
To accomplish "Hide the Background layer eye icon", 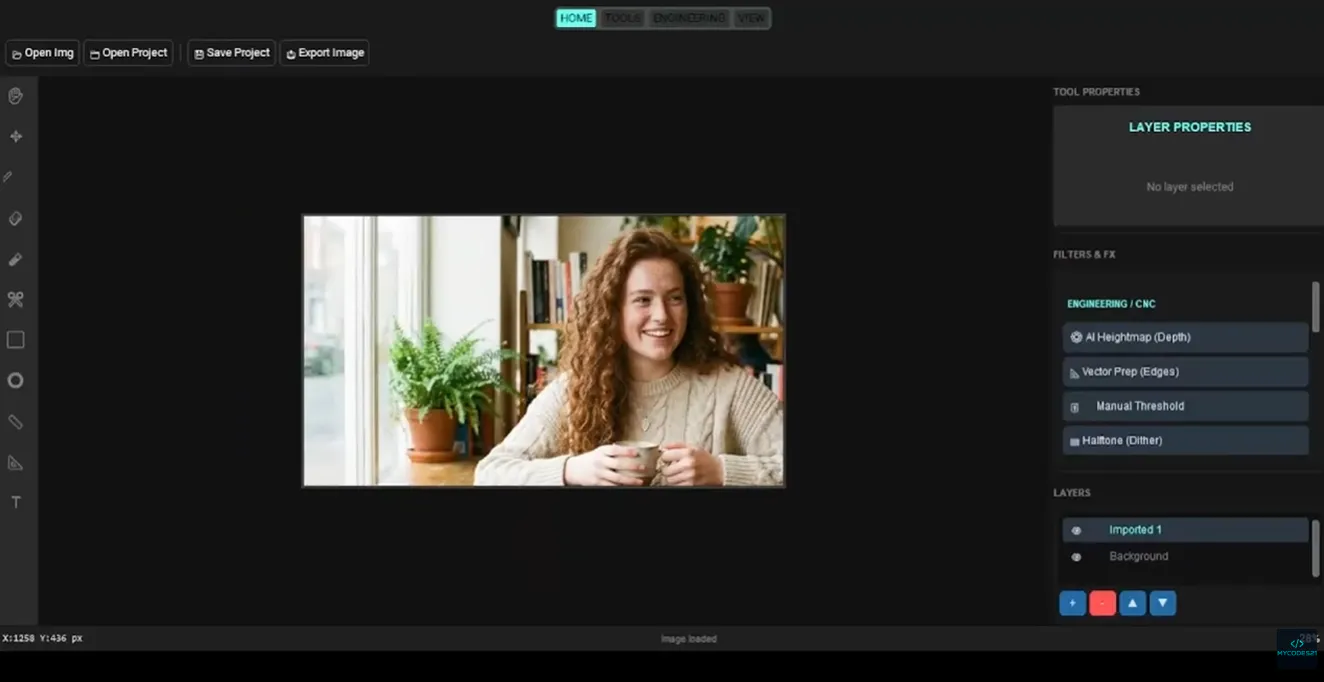I will pyautogui.click(x=1076, y=557).
